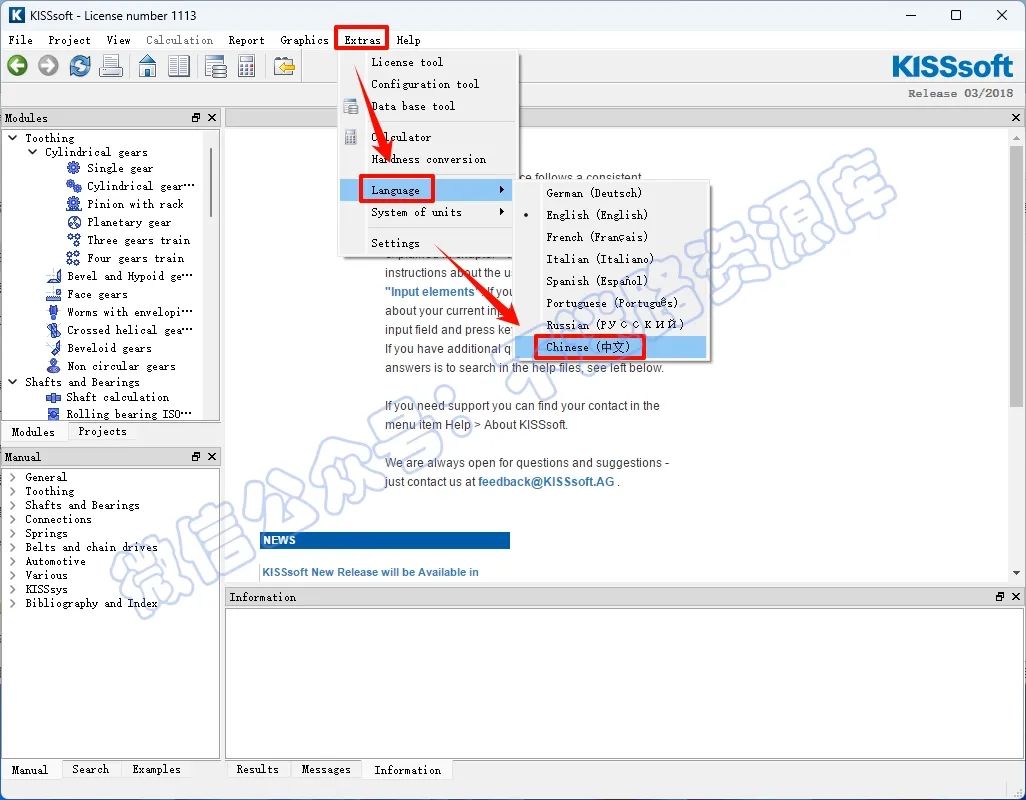Expand KISSsys in the Manual tree
The image size is (1026, 800).
point(12,589)
